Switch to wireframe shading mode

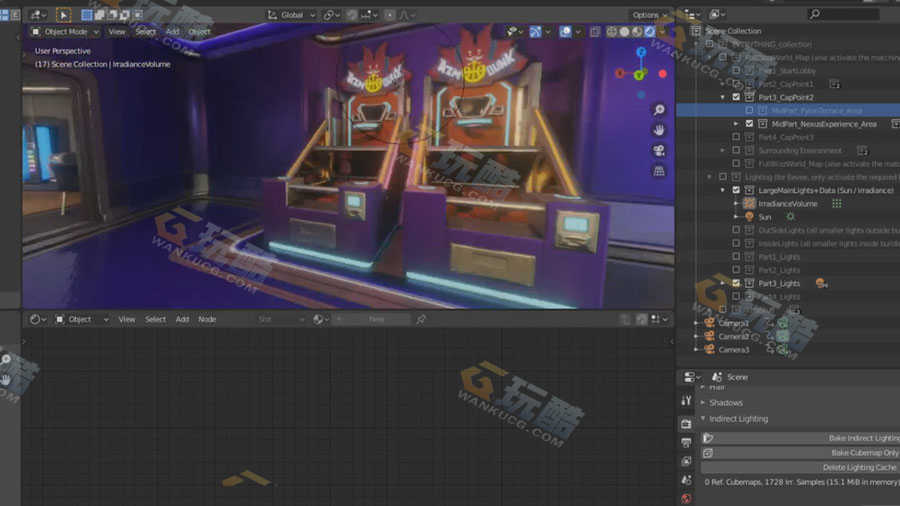click(x=612, y=32)
